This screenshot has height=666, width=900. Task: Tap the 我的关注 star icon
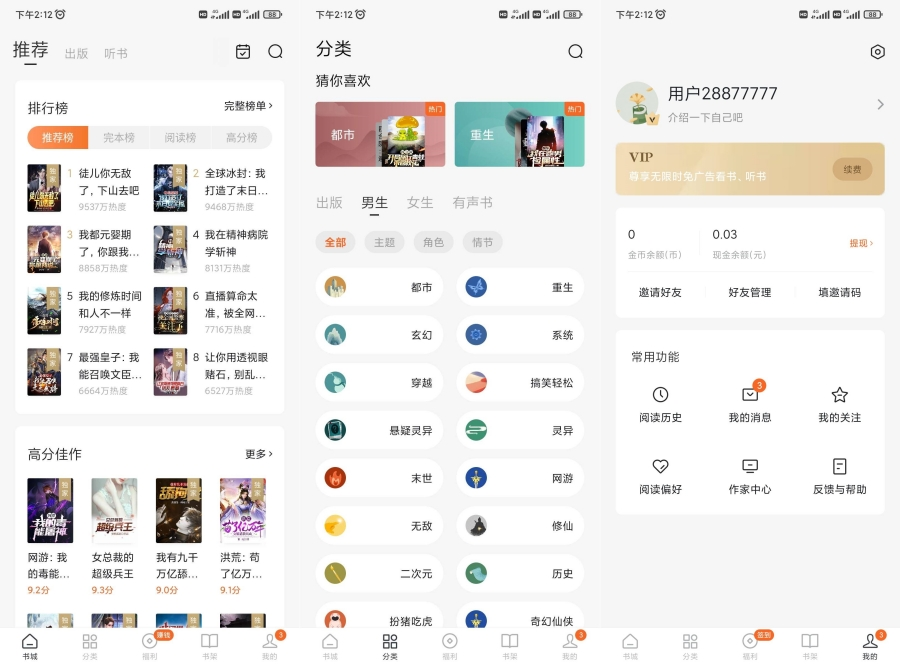pyautogui.click(x=839, y=395)
